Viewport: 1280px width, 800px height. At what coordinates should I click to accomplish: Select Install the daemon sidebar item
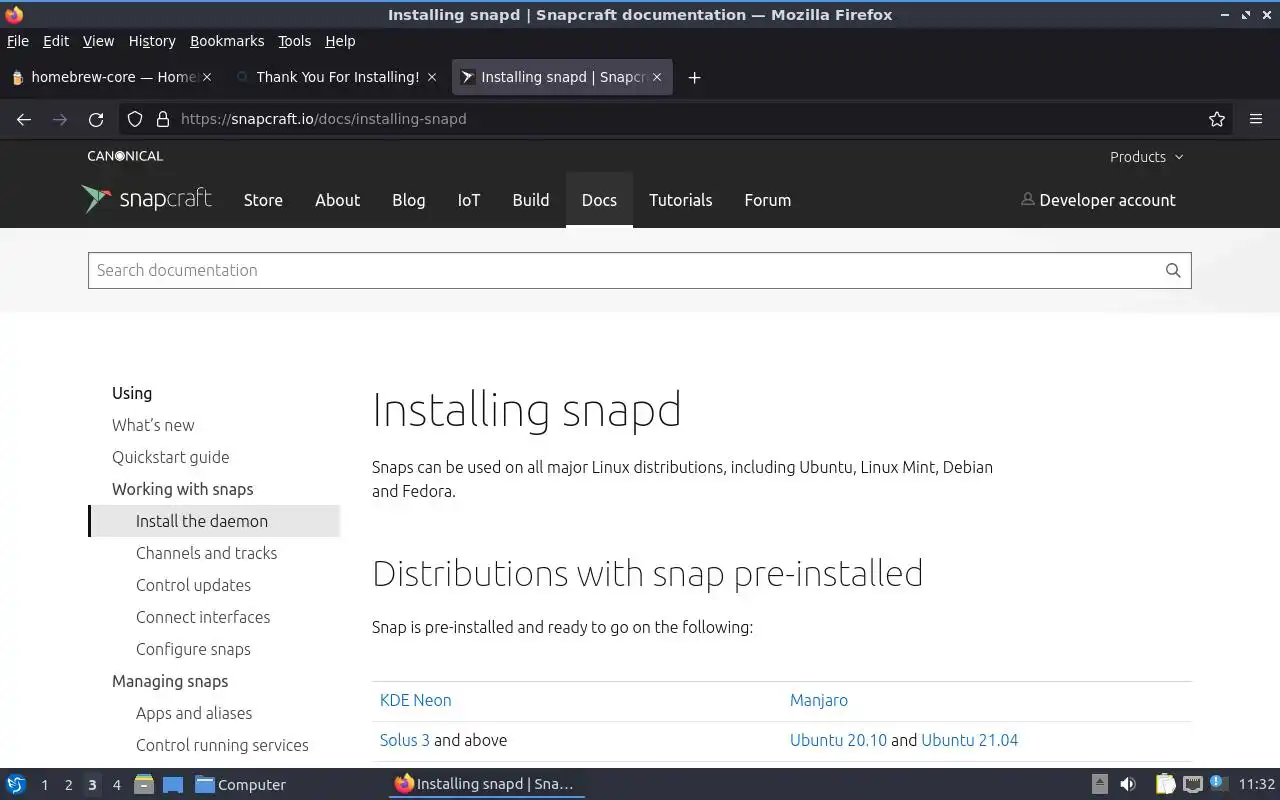tap(214, 521)
